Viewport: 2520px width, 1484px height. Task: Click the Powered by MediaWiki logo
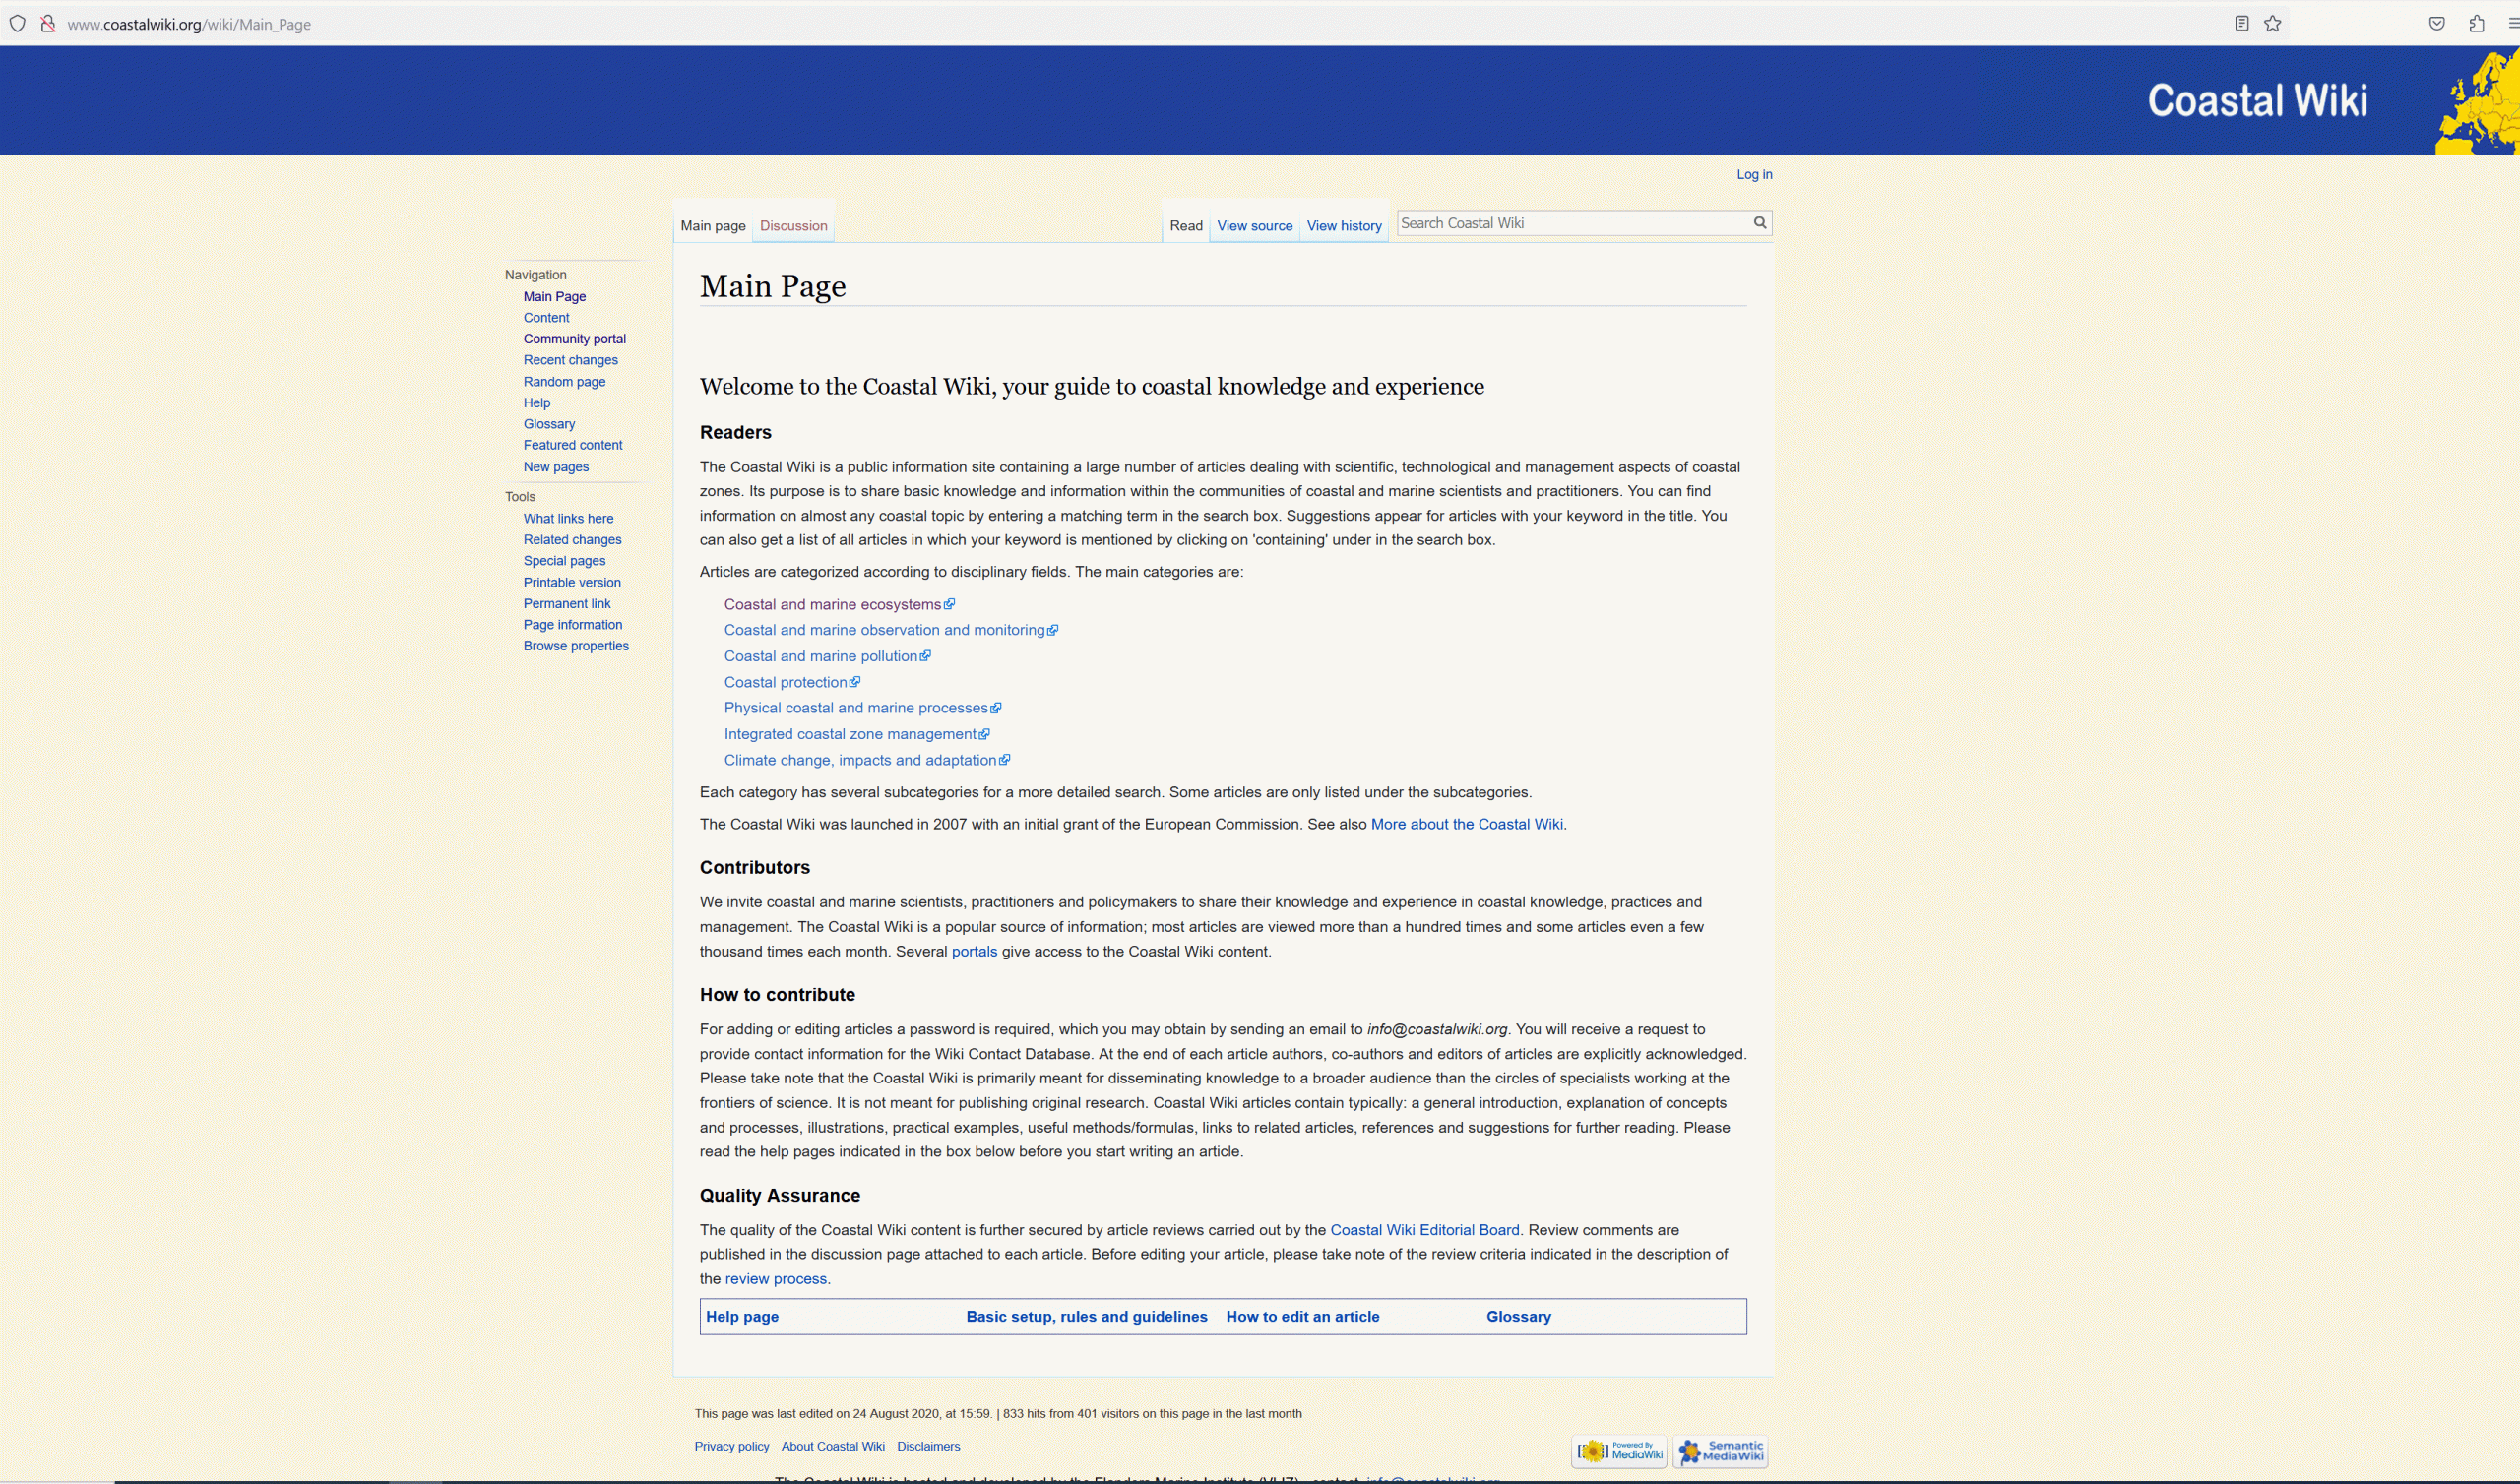[x=1619, y=1450]
